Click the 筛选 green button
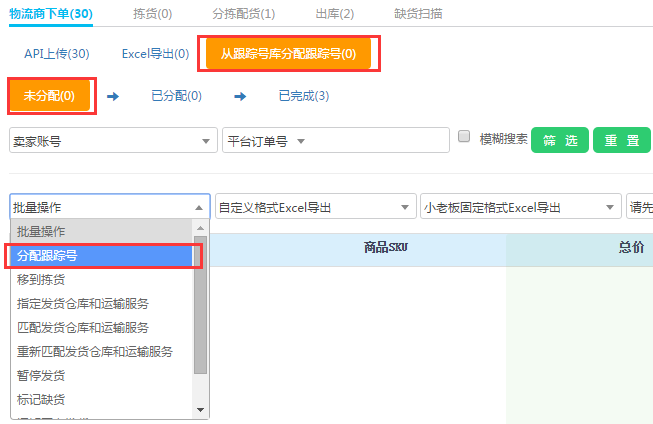 point(560,141)
